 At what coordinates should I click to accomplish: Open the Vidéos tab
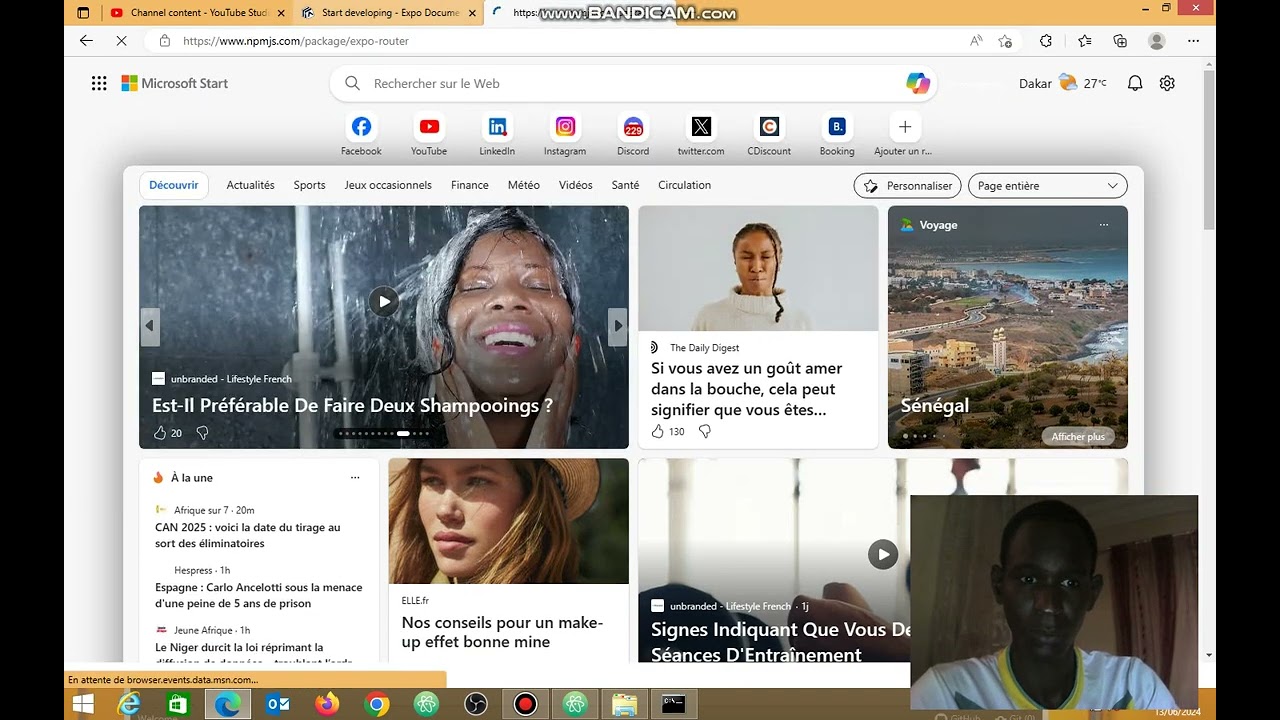(x=576, y=185)
